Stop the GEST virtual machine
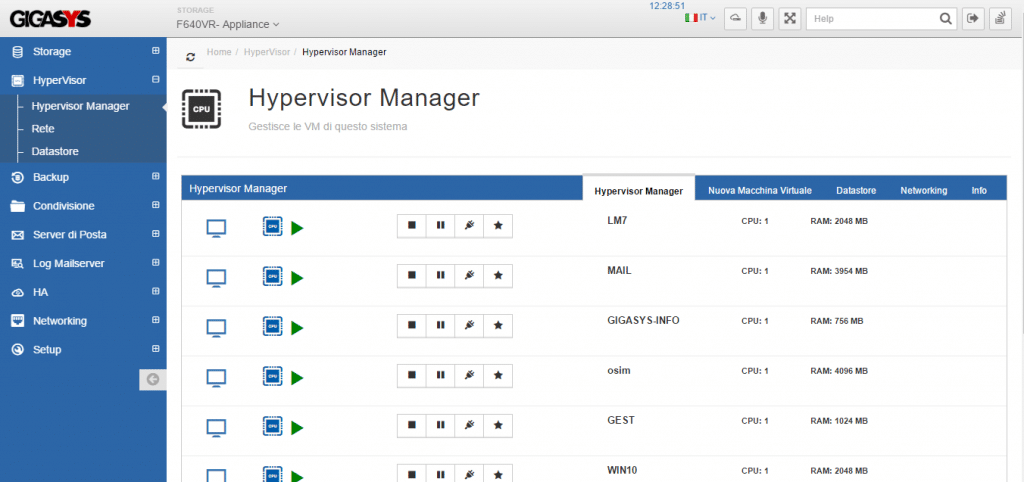Screen dimensions: 1024x482 411,425
